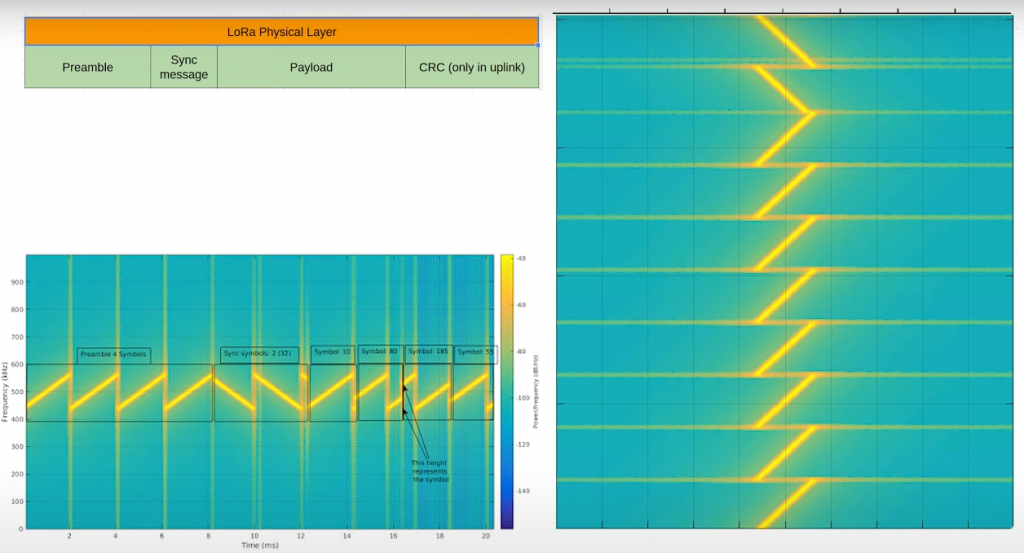Click the first preamble up-chirp in left spectrogram

48,392
